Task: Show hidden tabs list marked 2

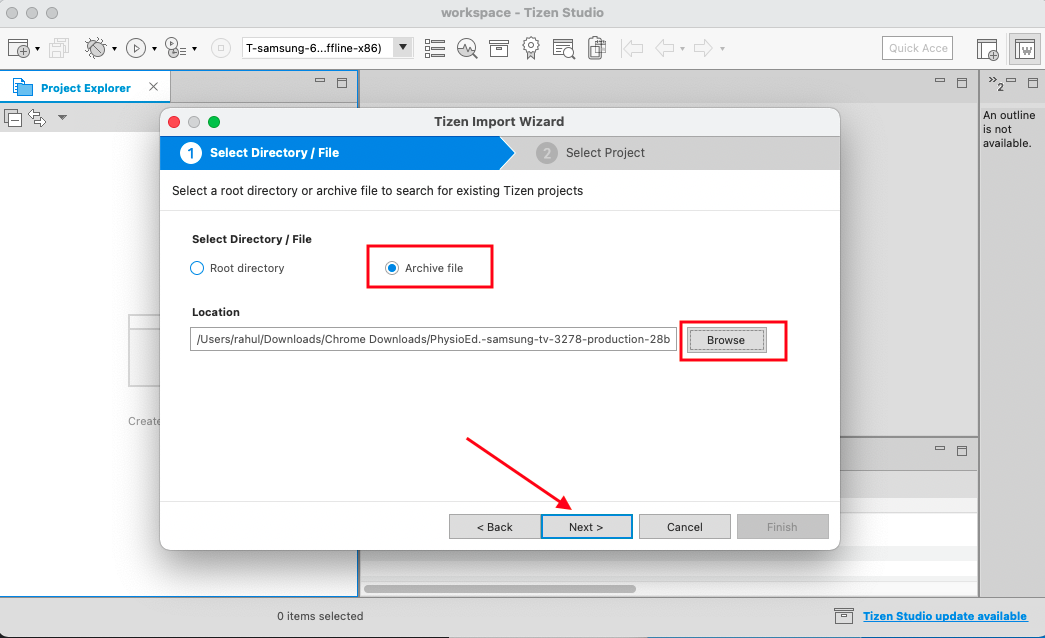Action: 996,83
